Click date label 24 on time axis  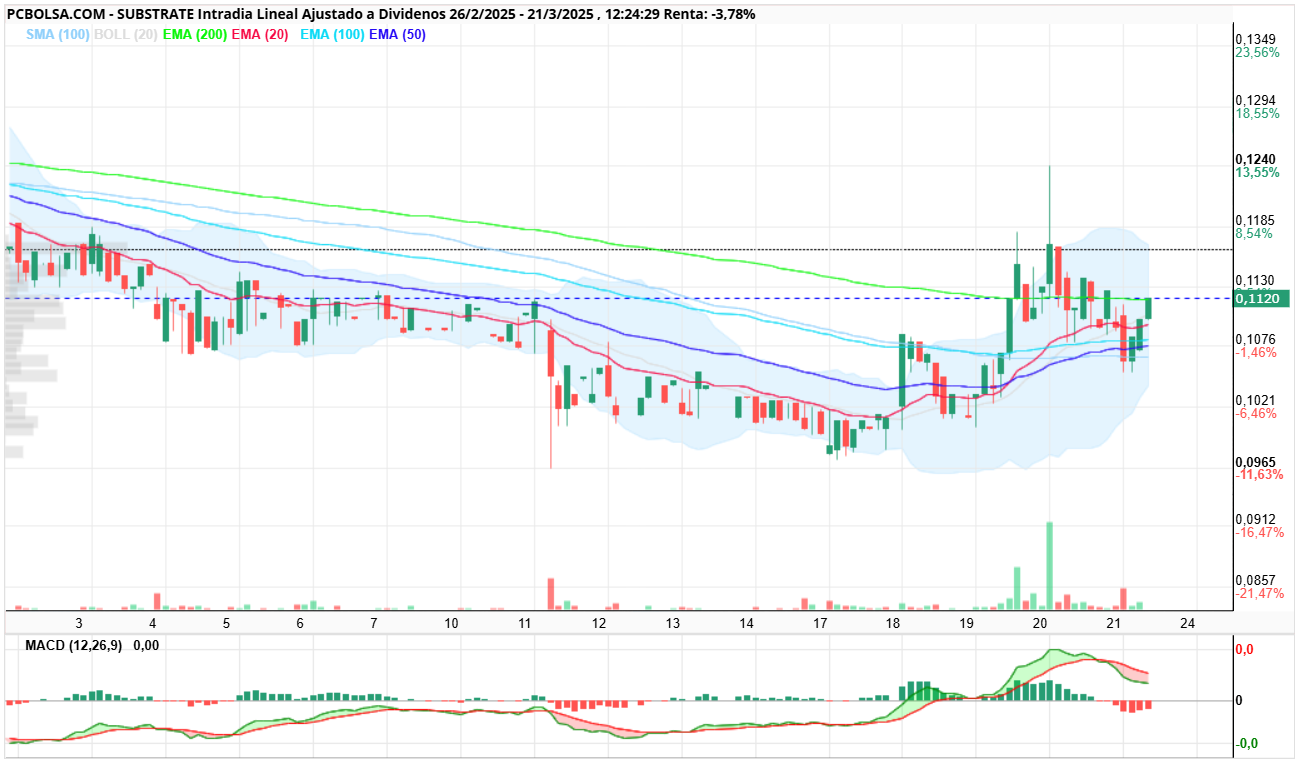1188,622
